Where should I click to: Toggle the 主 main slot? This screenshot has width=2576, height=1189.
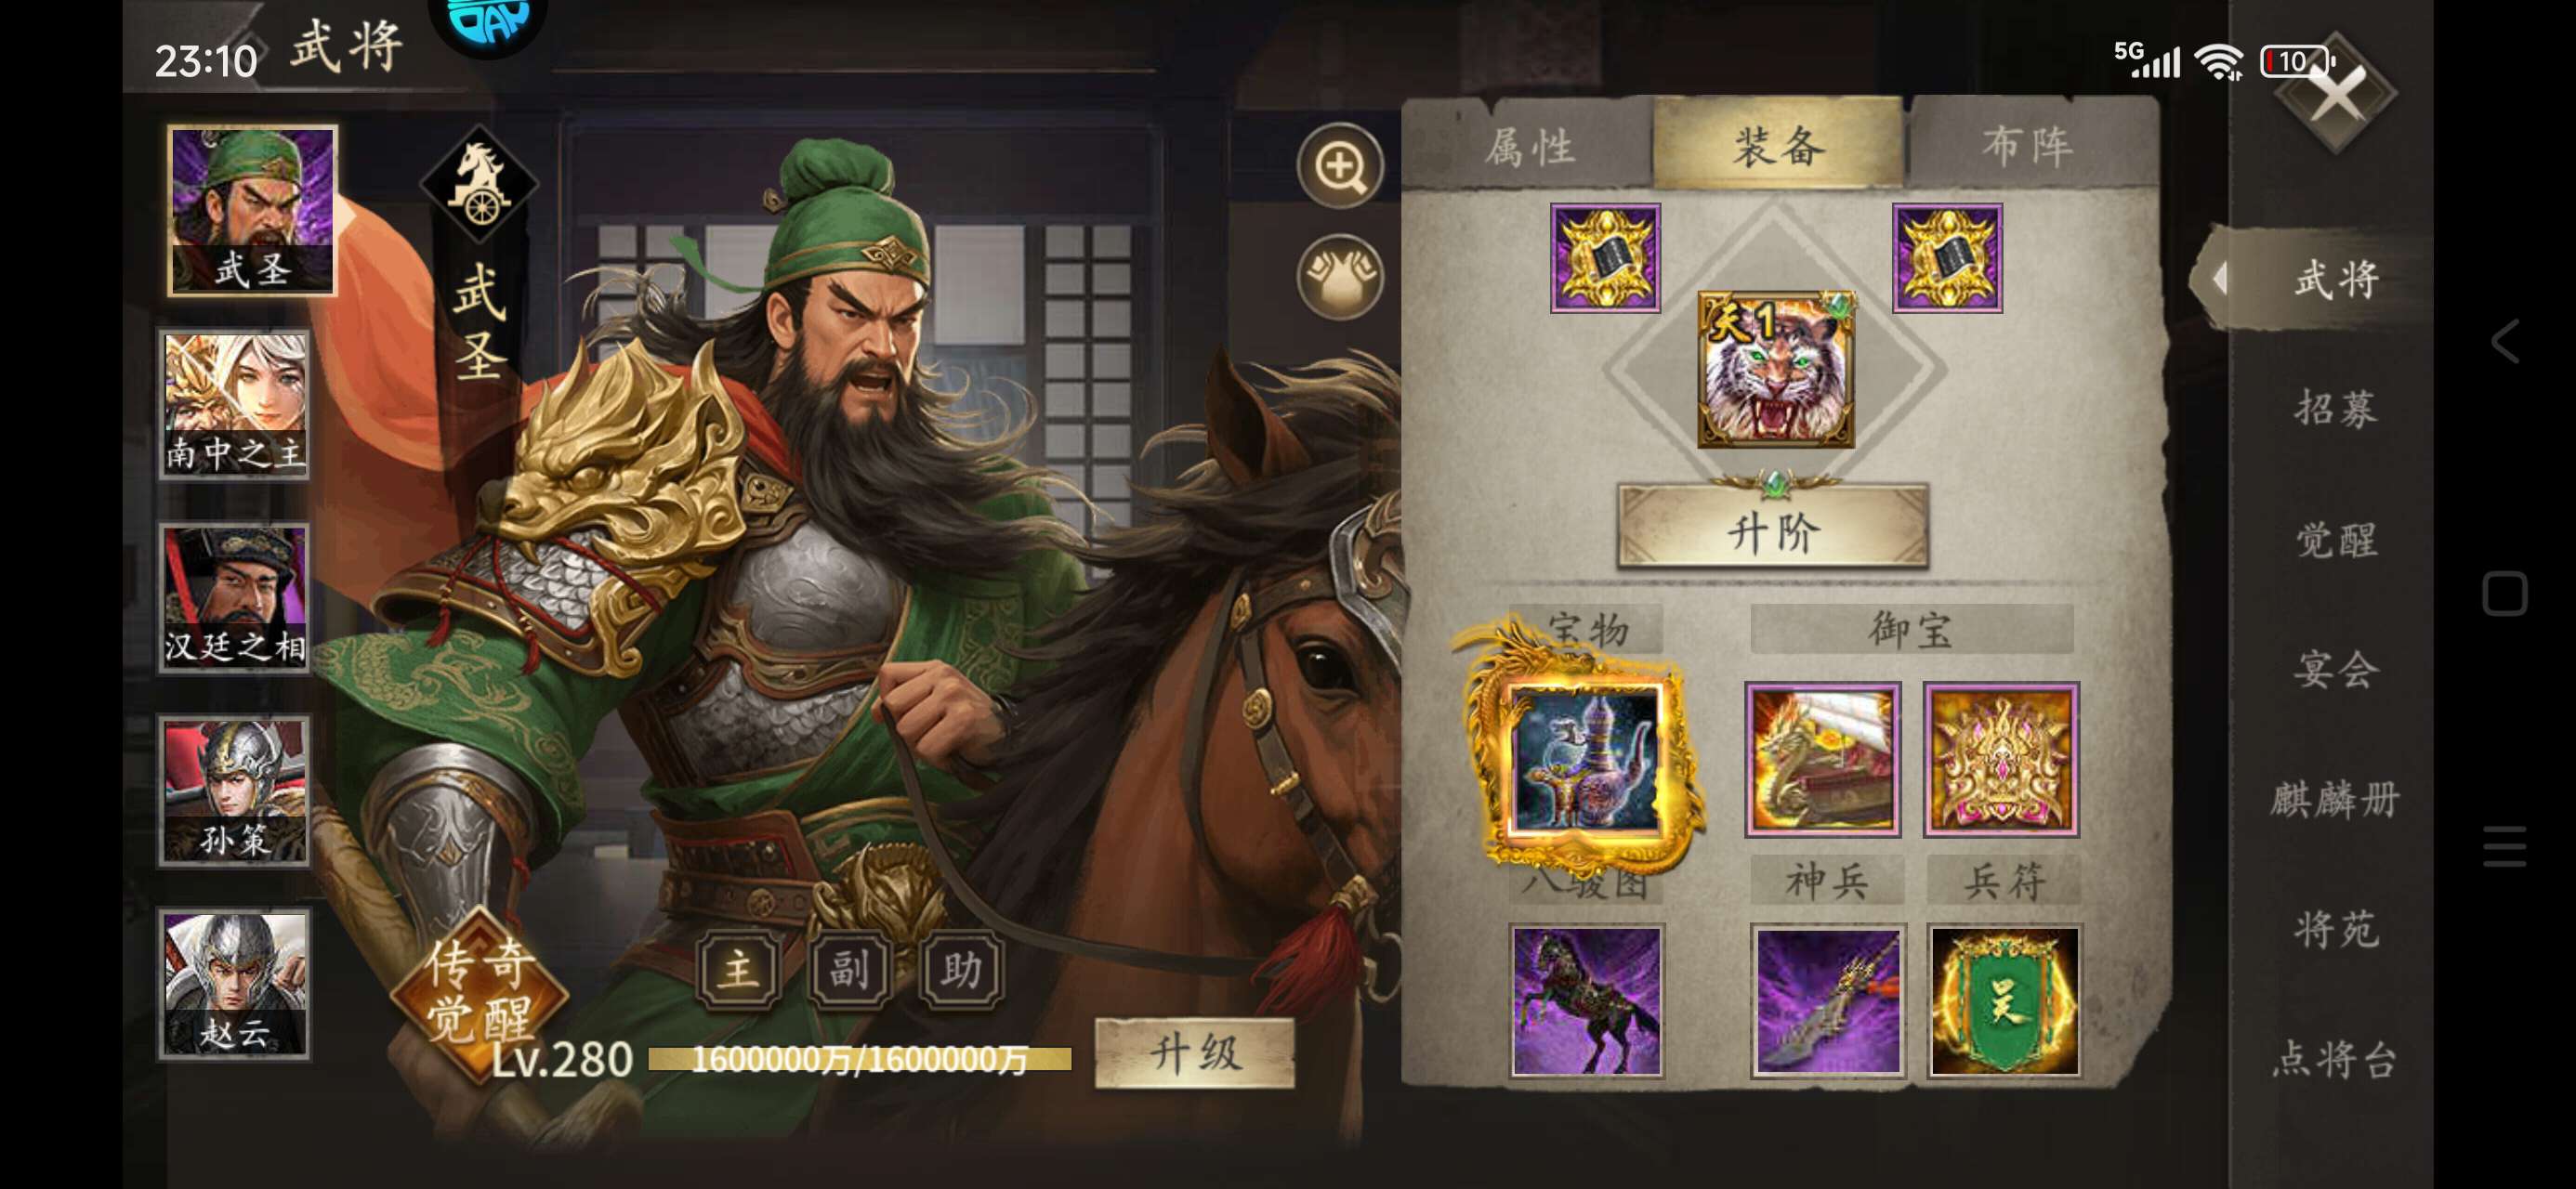(739, 968)
